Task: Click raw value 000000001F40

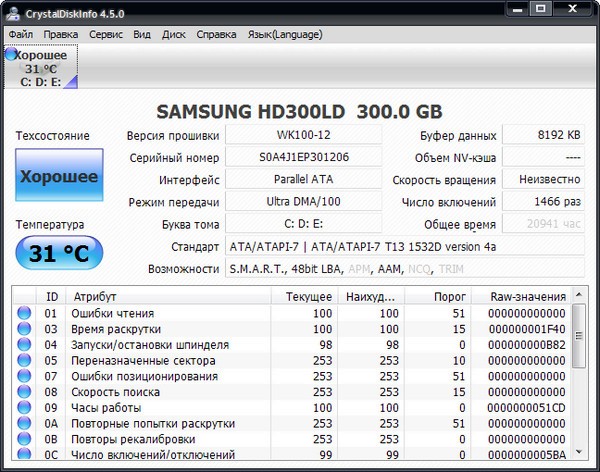Action: coord(527,329)
